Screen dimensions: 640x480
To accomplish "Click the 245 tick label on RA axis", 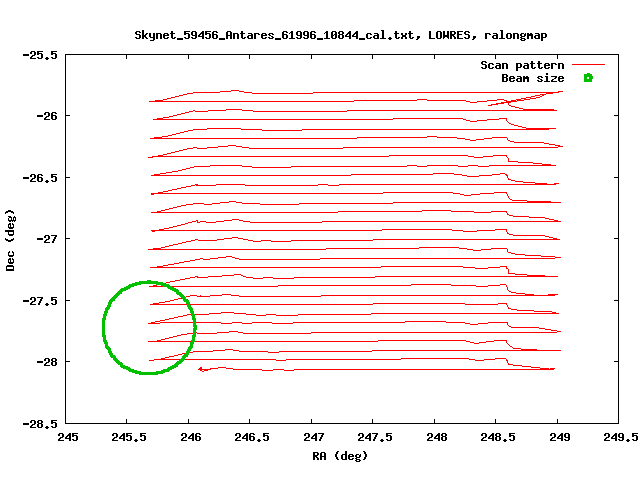I will tap(68, 437).
